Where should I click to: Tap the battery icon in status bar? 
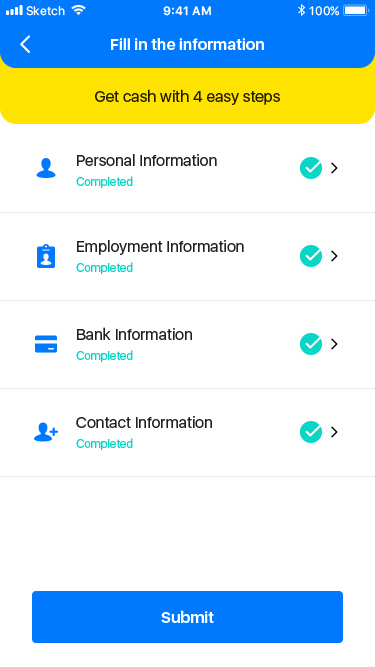tap(356, 10)
